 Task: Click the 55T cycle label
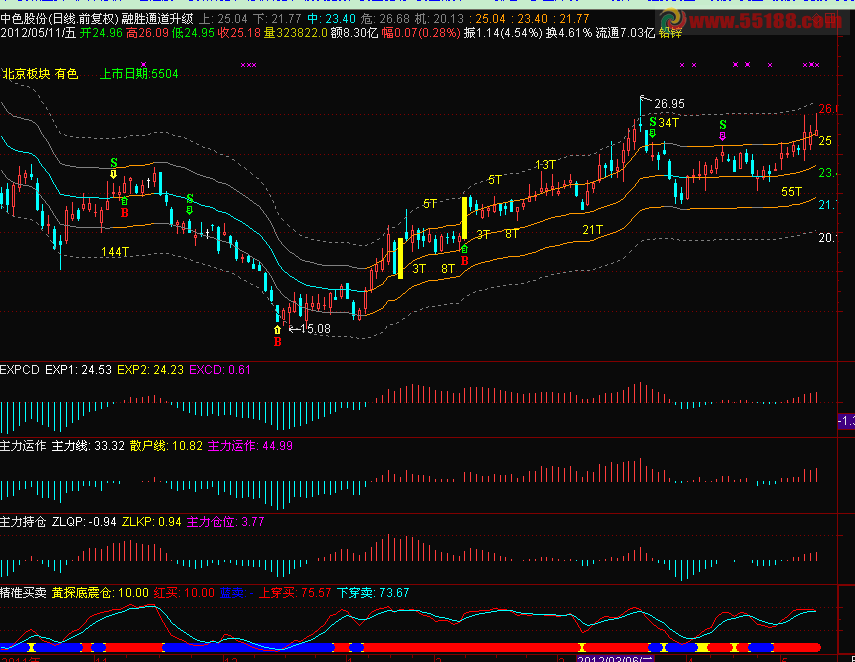tap(791, 191)
